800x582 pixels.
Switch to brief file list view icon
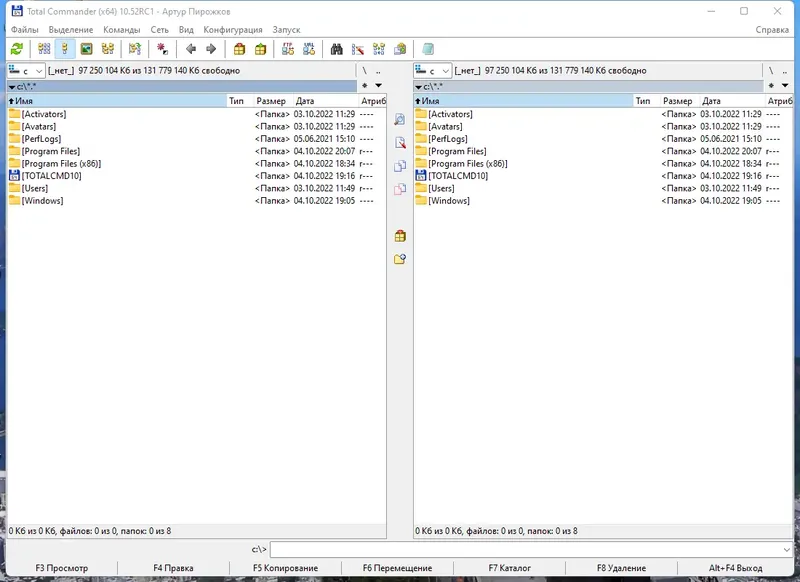click(x=44, y=49)
